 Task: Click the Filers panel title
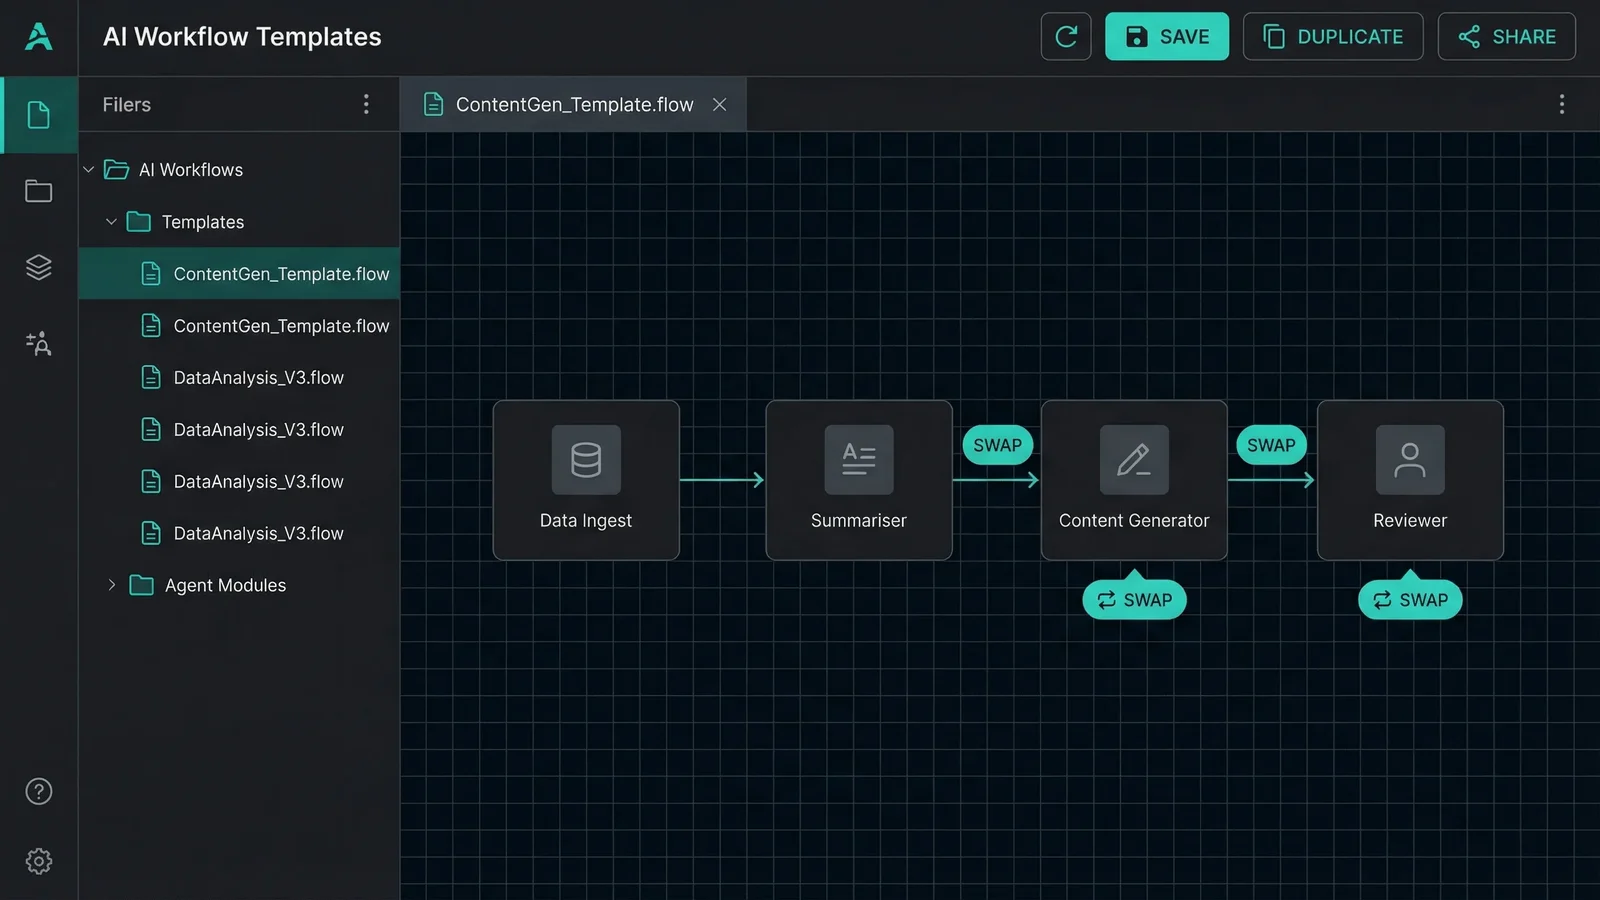[x=127, y=104]
